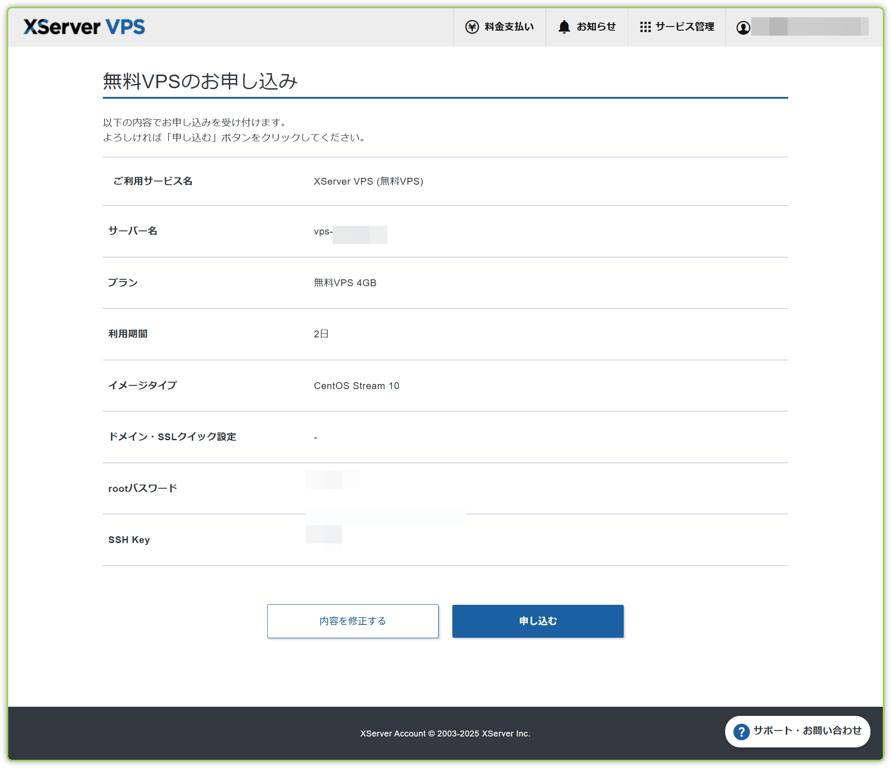Screen dimensions: 891x768
Task: Click the プラン label
Action: pyautogui.click(x=123, y=282)
